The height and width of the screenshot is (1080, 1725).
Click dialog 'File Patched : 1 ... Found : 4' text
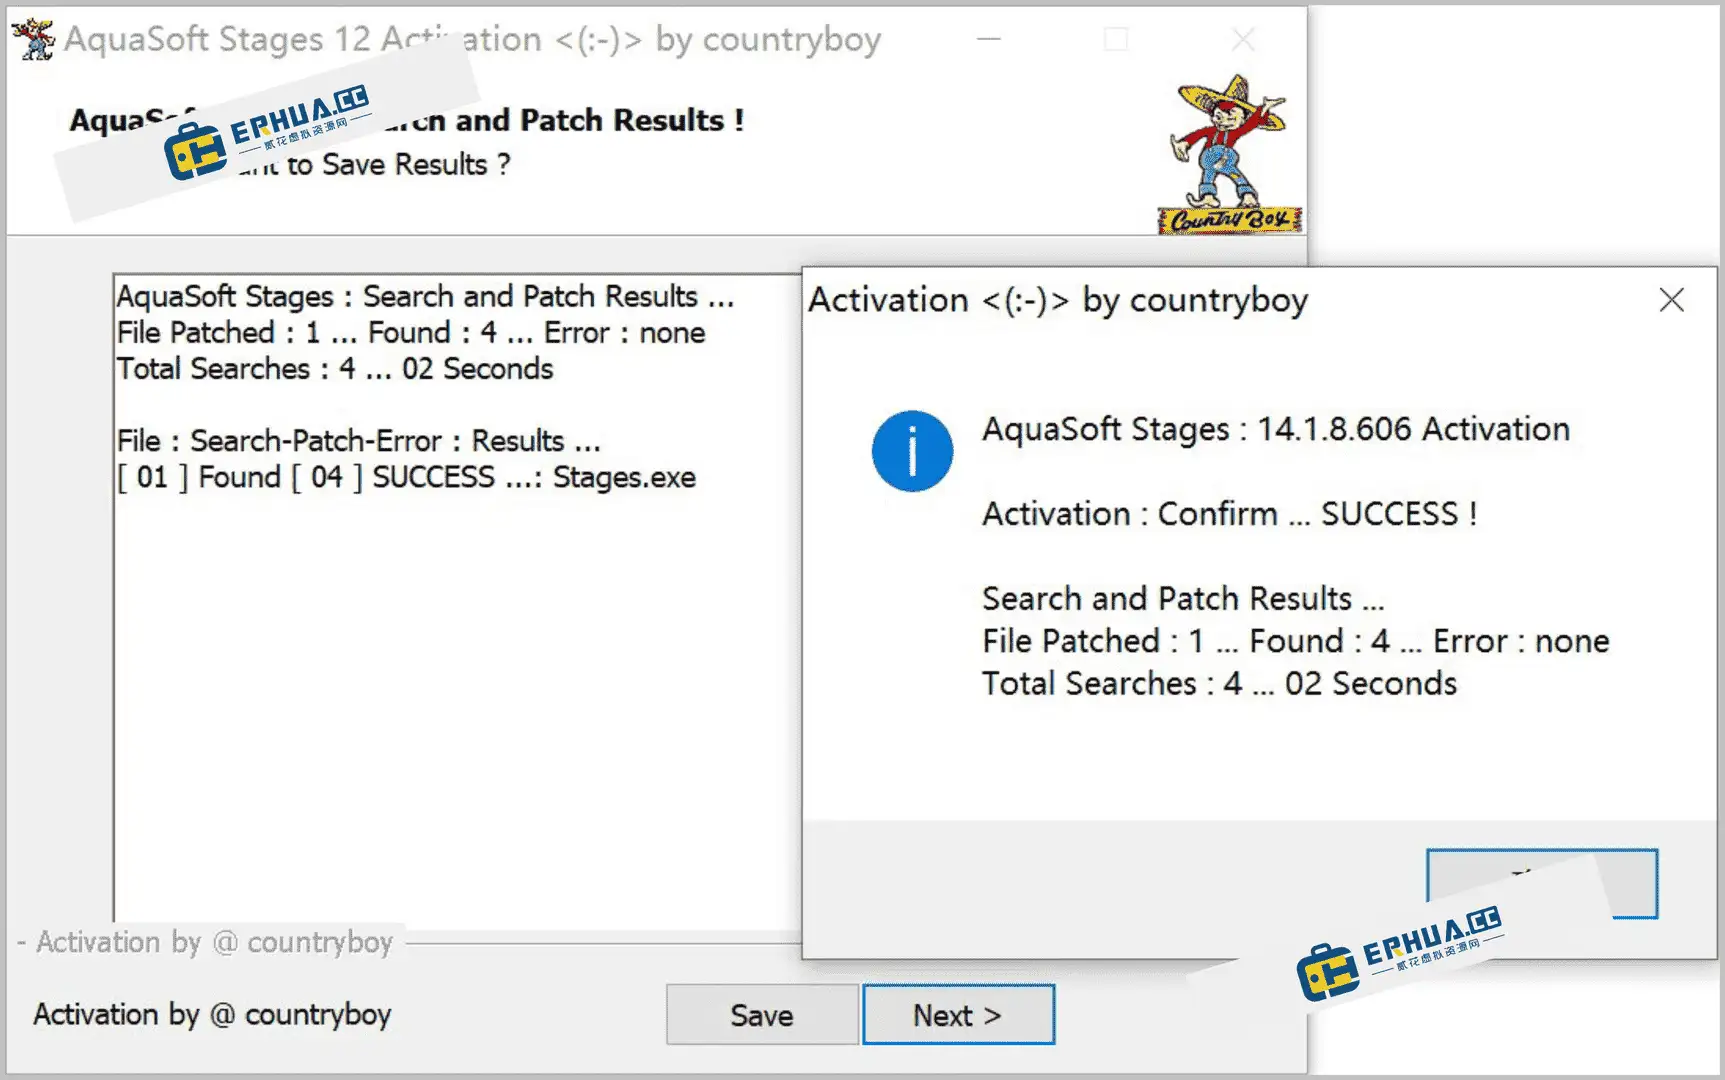tap(1296, 641)
